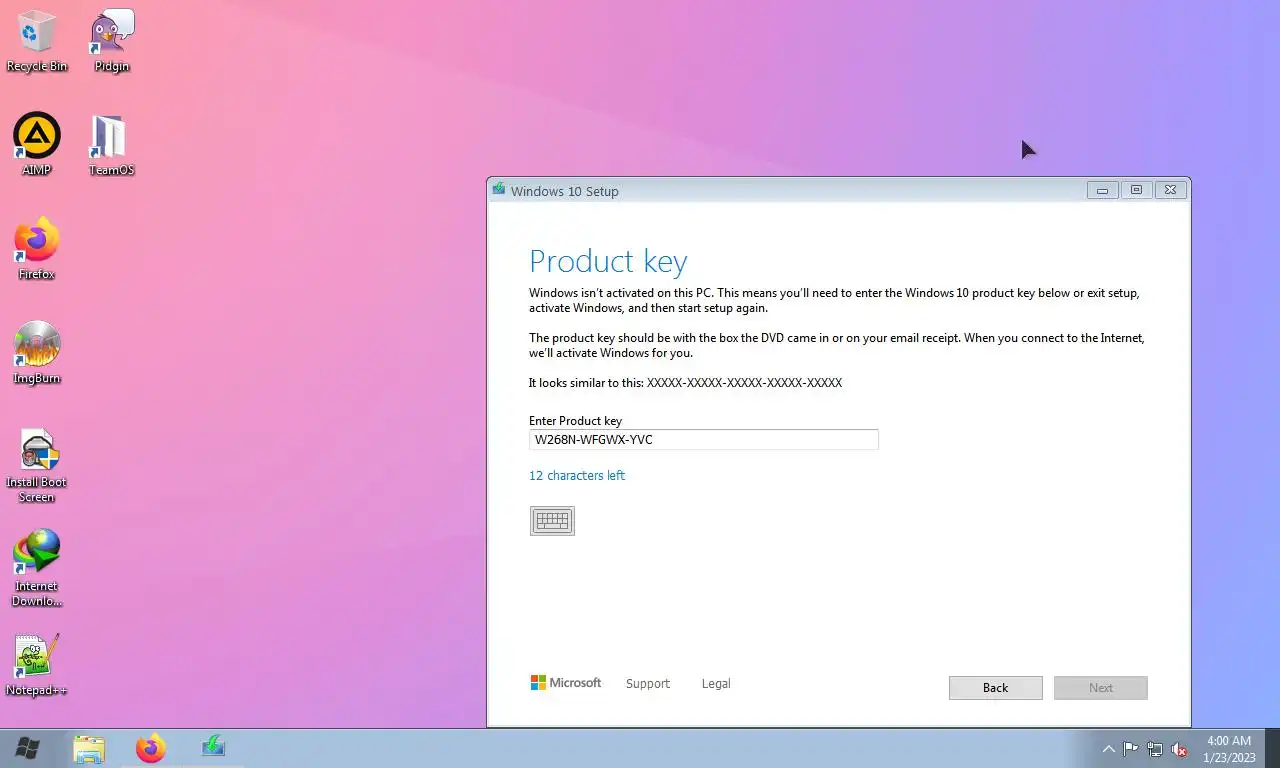Click the network tray icon

[x=1155, y=749]
